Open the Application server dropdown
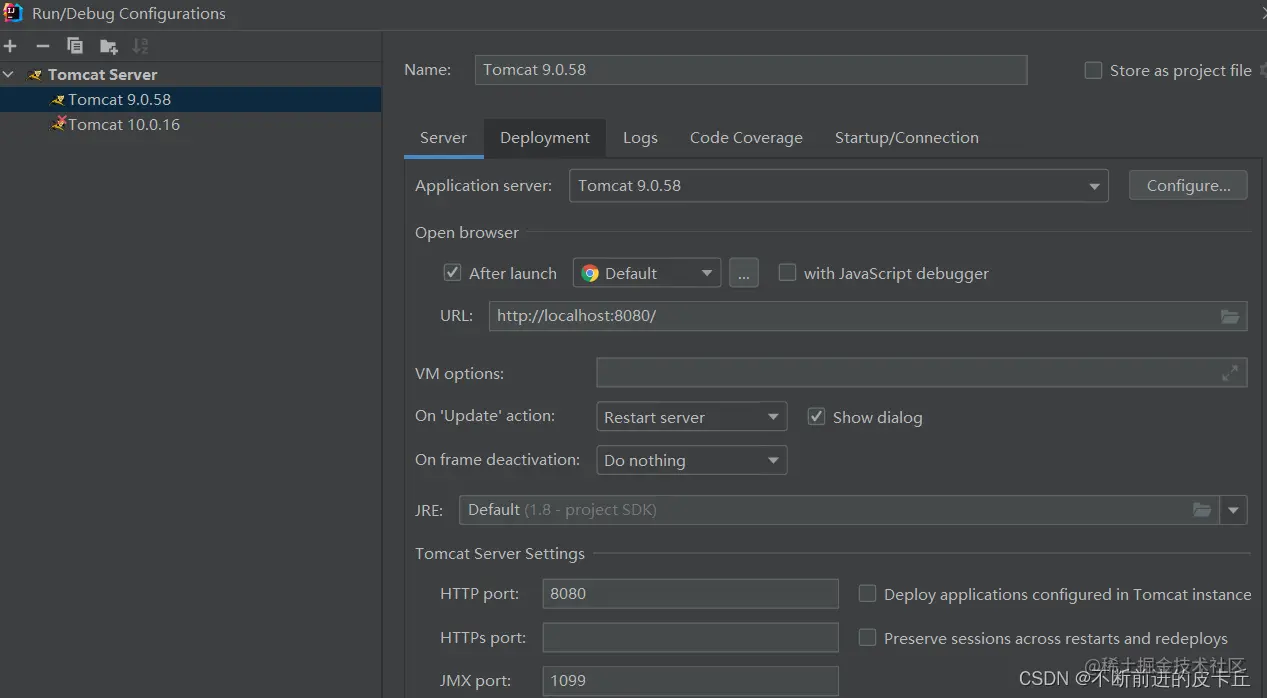Viewport: 1267px width, 698px height. coord(838,186)
